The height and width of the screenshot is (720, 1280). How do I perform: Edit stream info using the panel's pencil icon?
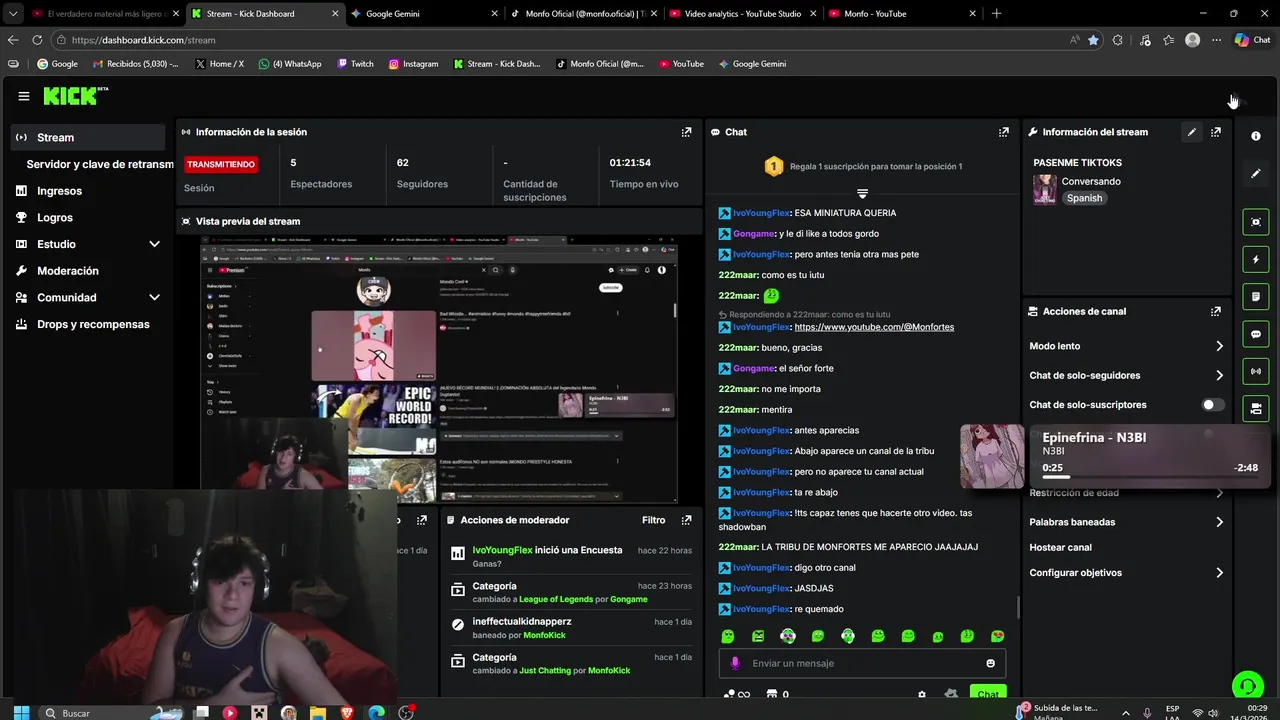(x=1192, y=132)
